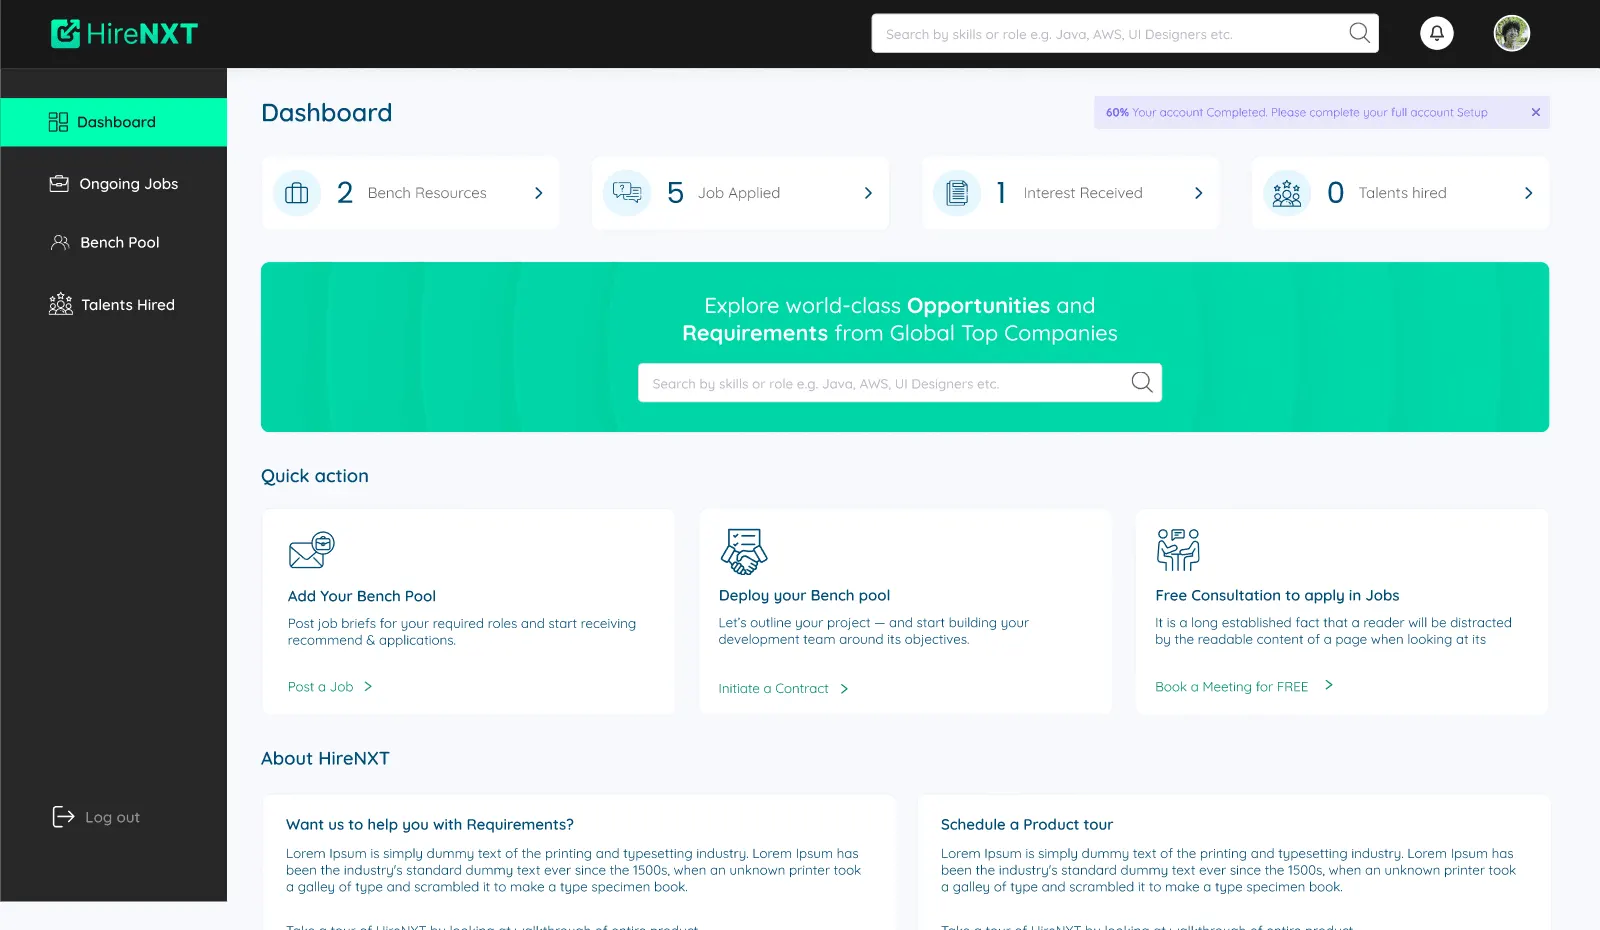Open the notifications bell
1600x930 pixels.
point(1436,33)
